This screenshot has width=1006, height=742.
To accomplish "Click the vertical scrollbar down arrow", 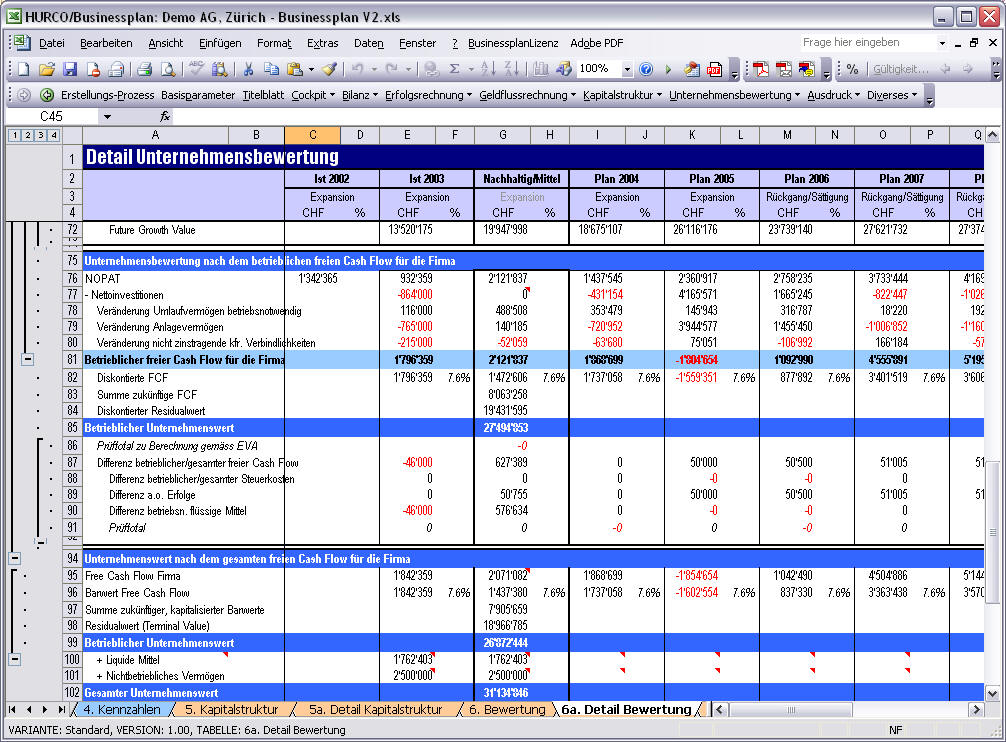I will (992, 693).
